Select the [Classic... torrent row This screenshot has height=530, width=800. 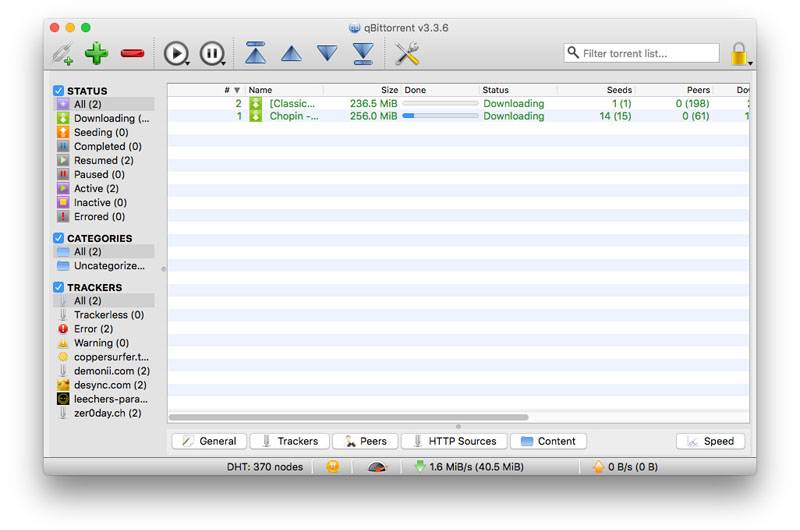[458, 104]
